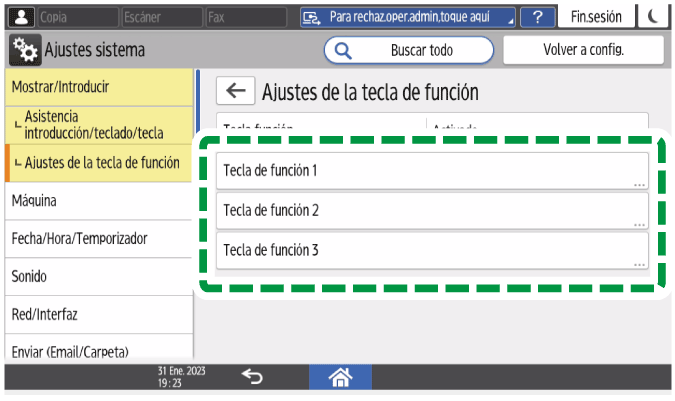This screenshot has width=675, height=401.
Task: Tap the question mark help icon
Action: [538, 17]
